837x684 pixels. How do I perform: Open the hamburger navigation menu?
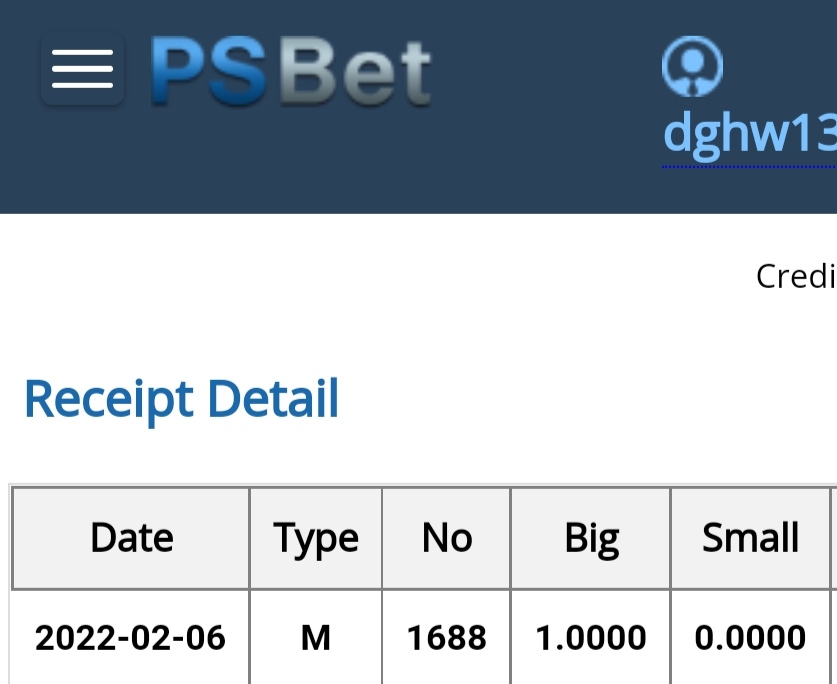pos(82,70)
